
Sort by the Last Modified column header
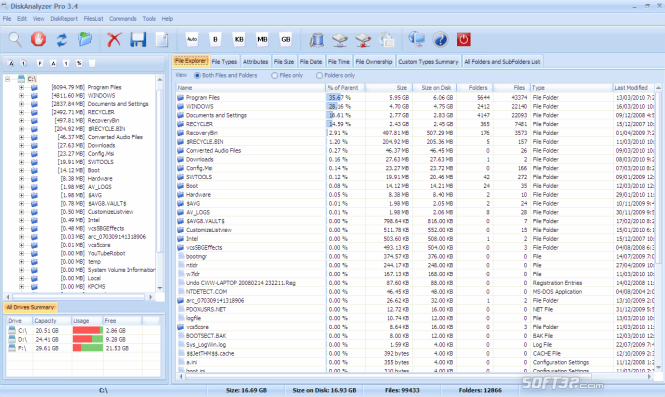634,88
